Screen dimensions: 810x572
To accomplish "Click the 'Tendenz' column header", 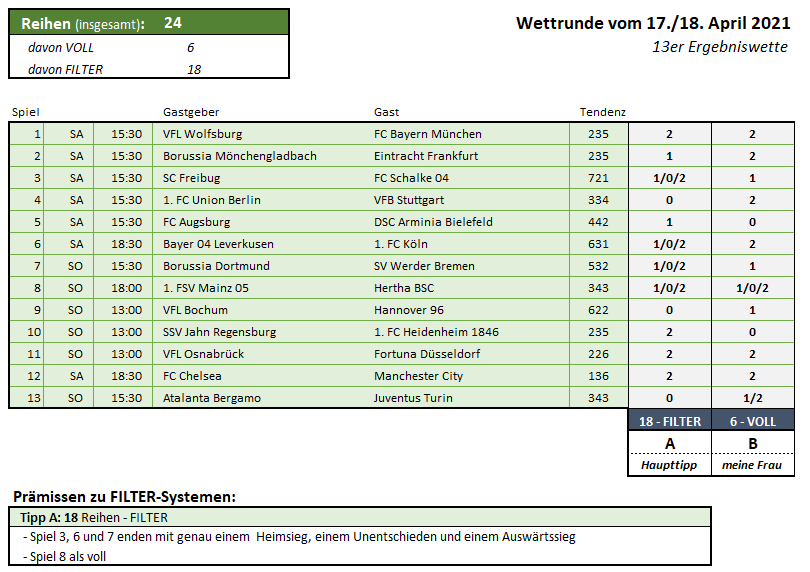I will [x=602, y=112].
